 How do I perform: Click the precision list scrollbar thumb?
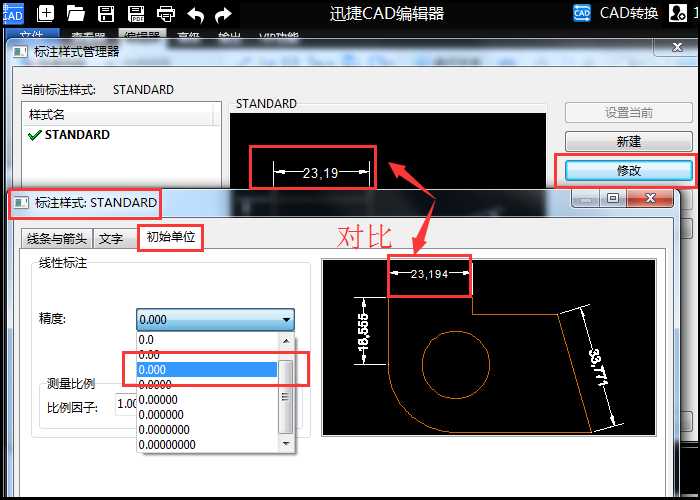coord(285,396)
